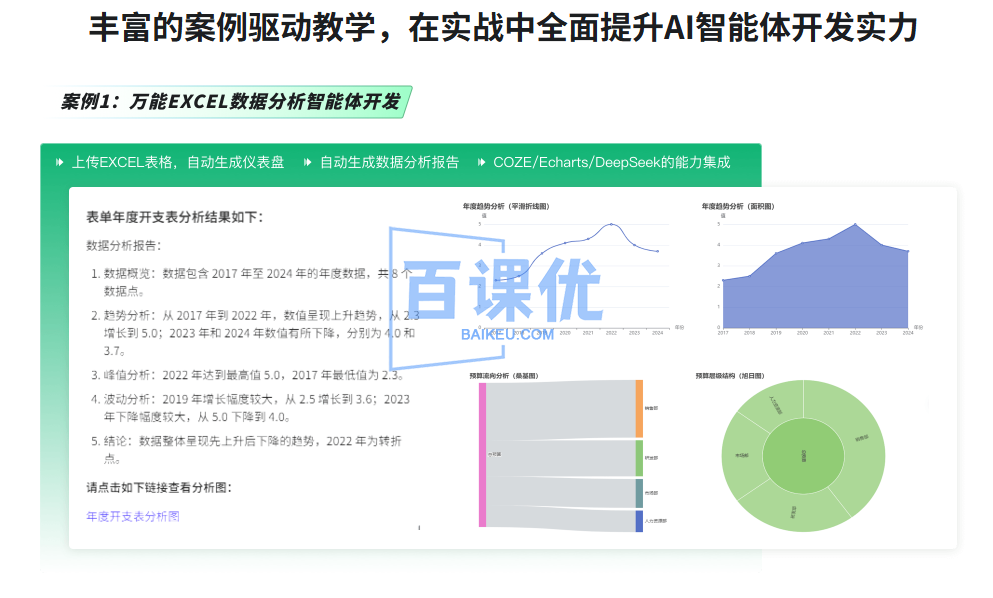Click report item 3 峰值分析
Image resolution: width=993 pixels, height=598 pixels.
(x=248, y=375)
